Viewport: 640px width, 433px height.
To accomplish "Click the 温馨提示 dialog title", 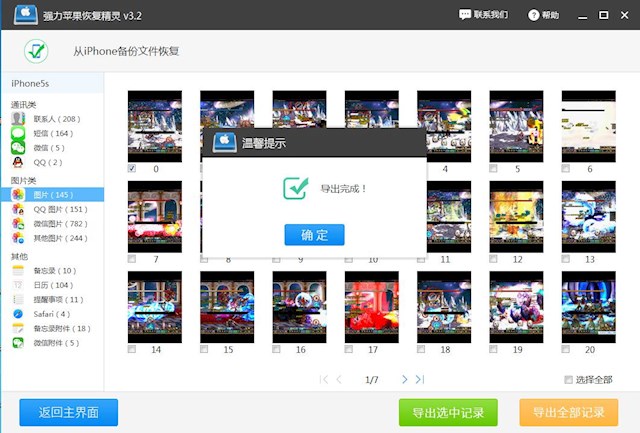I will tap(264, 143).
